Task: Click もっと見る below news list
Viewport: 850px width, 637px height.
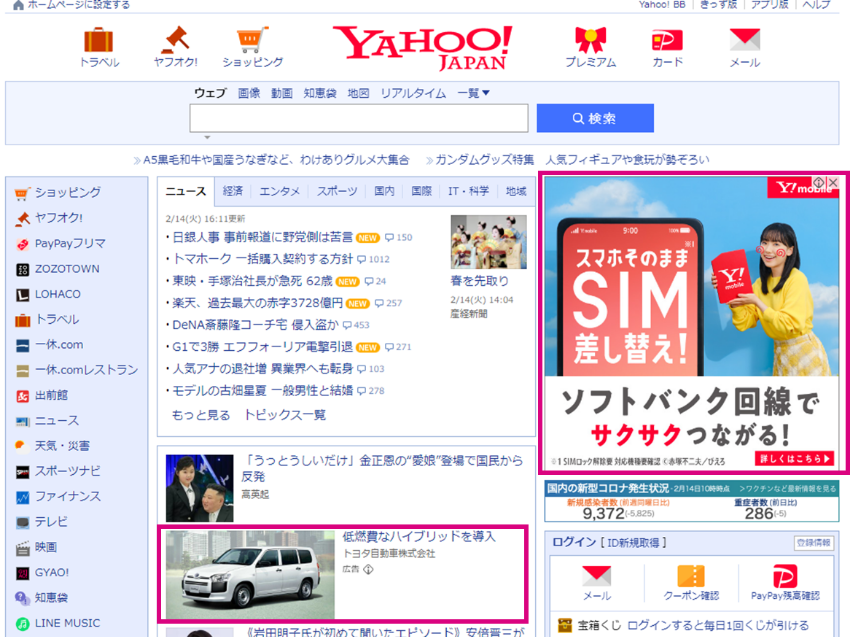Action: tap(201, 415)
